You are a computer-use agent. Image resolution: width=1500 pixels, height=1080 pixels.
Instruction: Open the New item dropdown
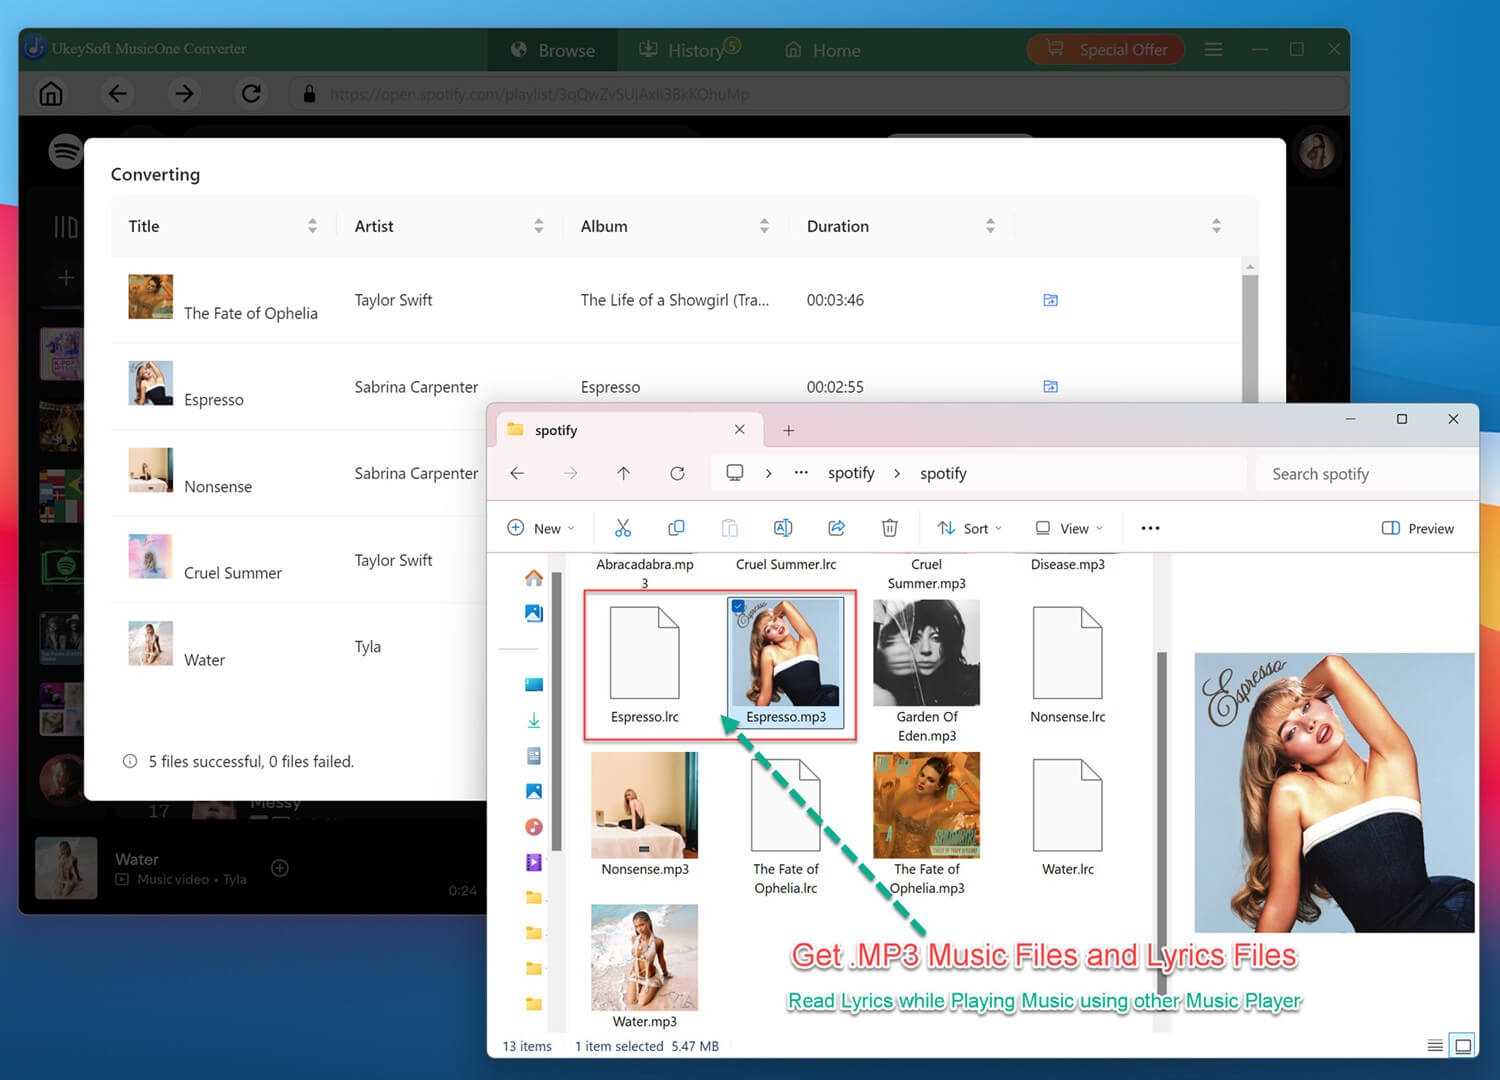(541, 528)
